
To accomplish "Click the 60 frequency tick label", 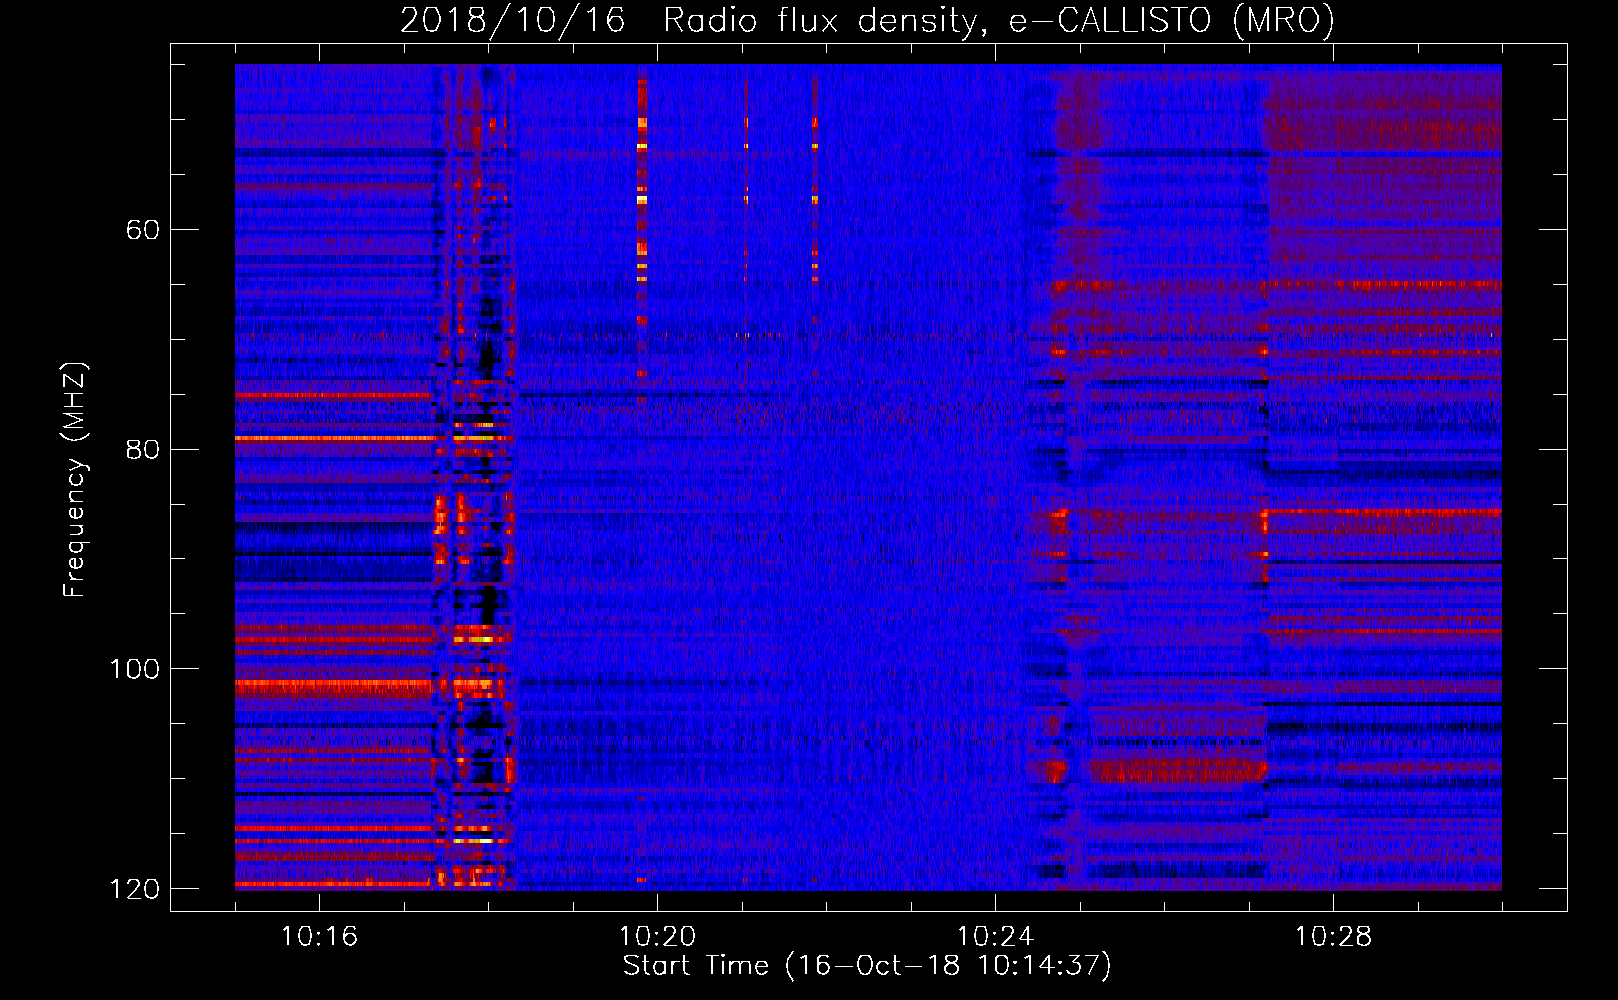I will pos(143,230).
